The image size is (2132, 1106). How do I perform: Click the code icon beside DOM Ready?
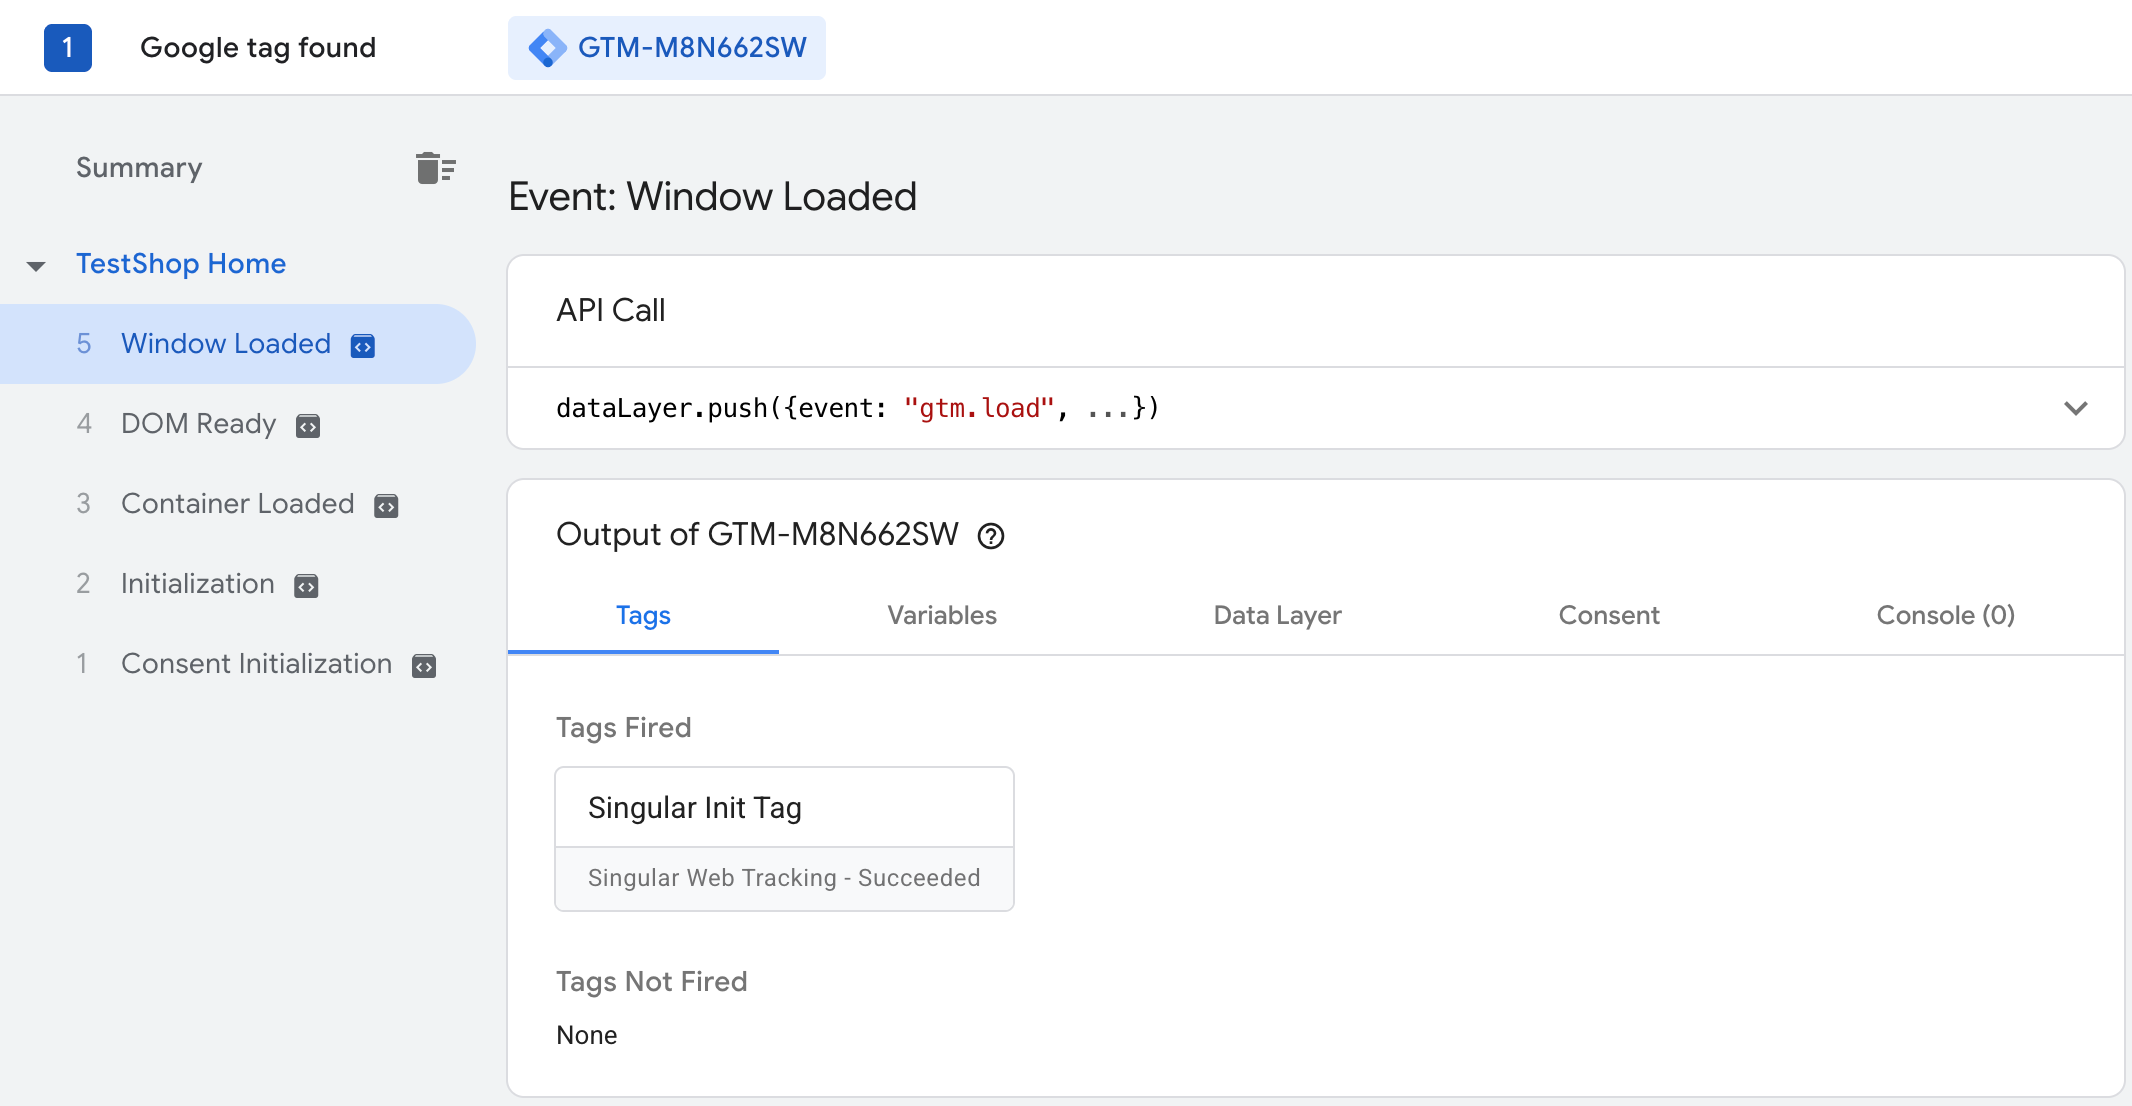click(308, 426)
